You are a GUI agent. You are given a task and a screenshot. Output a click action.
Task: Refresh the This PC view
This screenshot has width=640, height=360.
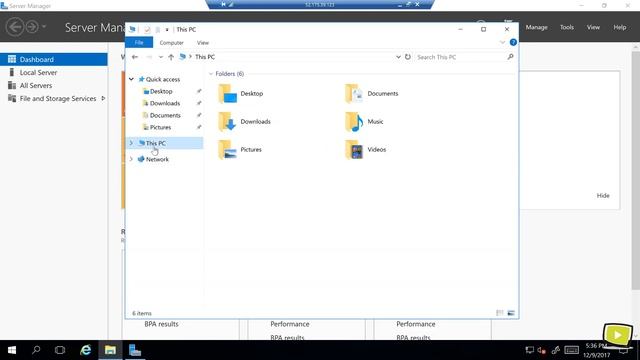[x=407, y=57]
